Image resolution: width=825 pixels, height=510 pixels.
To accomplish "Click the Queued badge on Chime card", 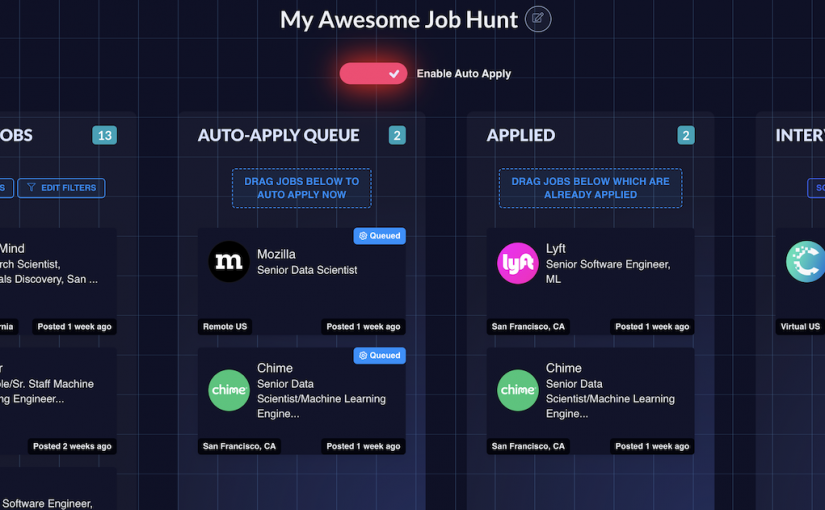I will [379, 355].
